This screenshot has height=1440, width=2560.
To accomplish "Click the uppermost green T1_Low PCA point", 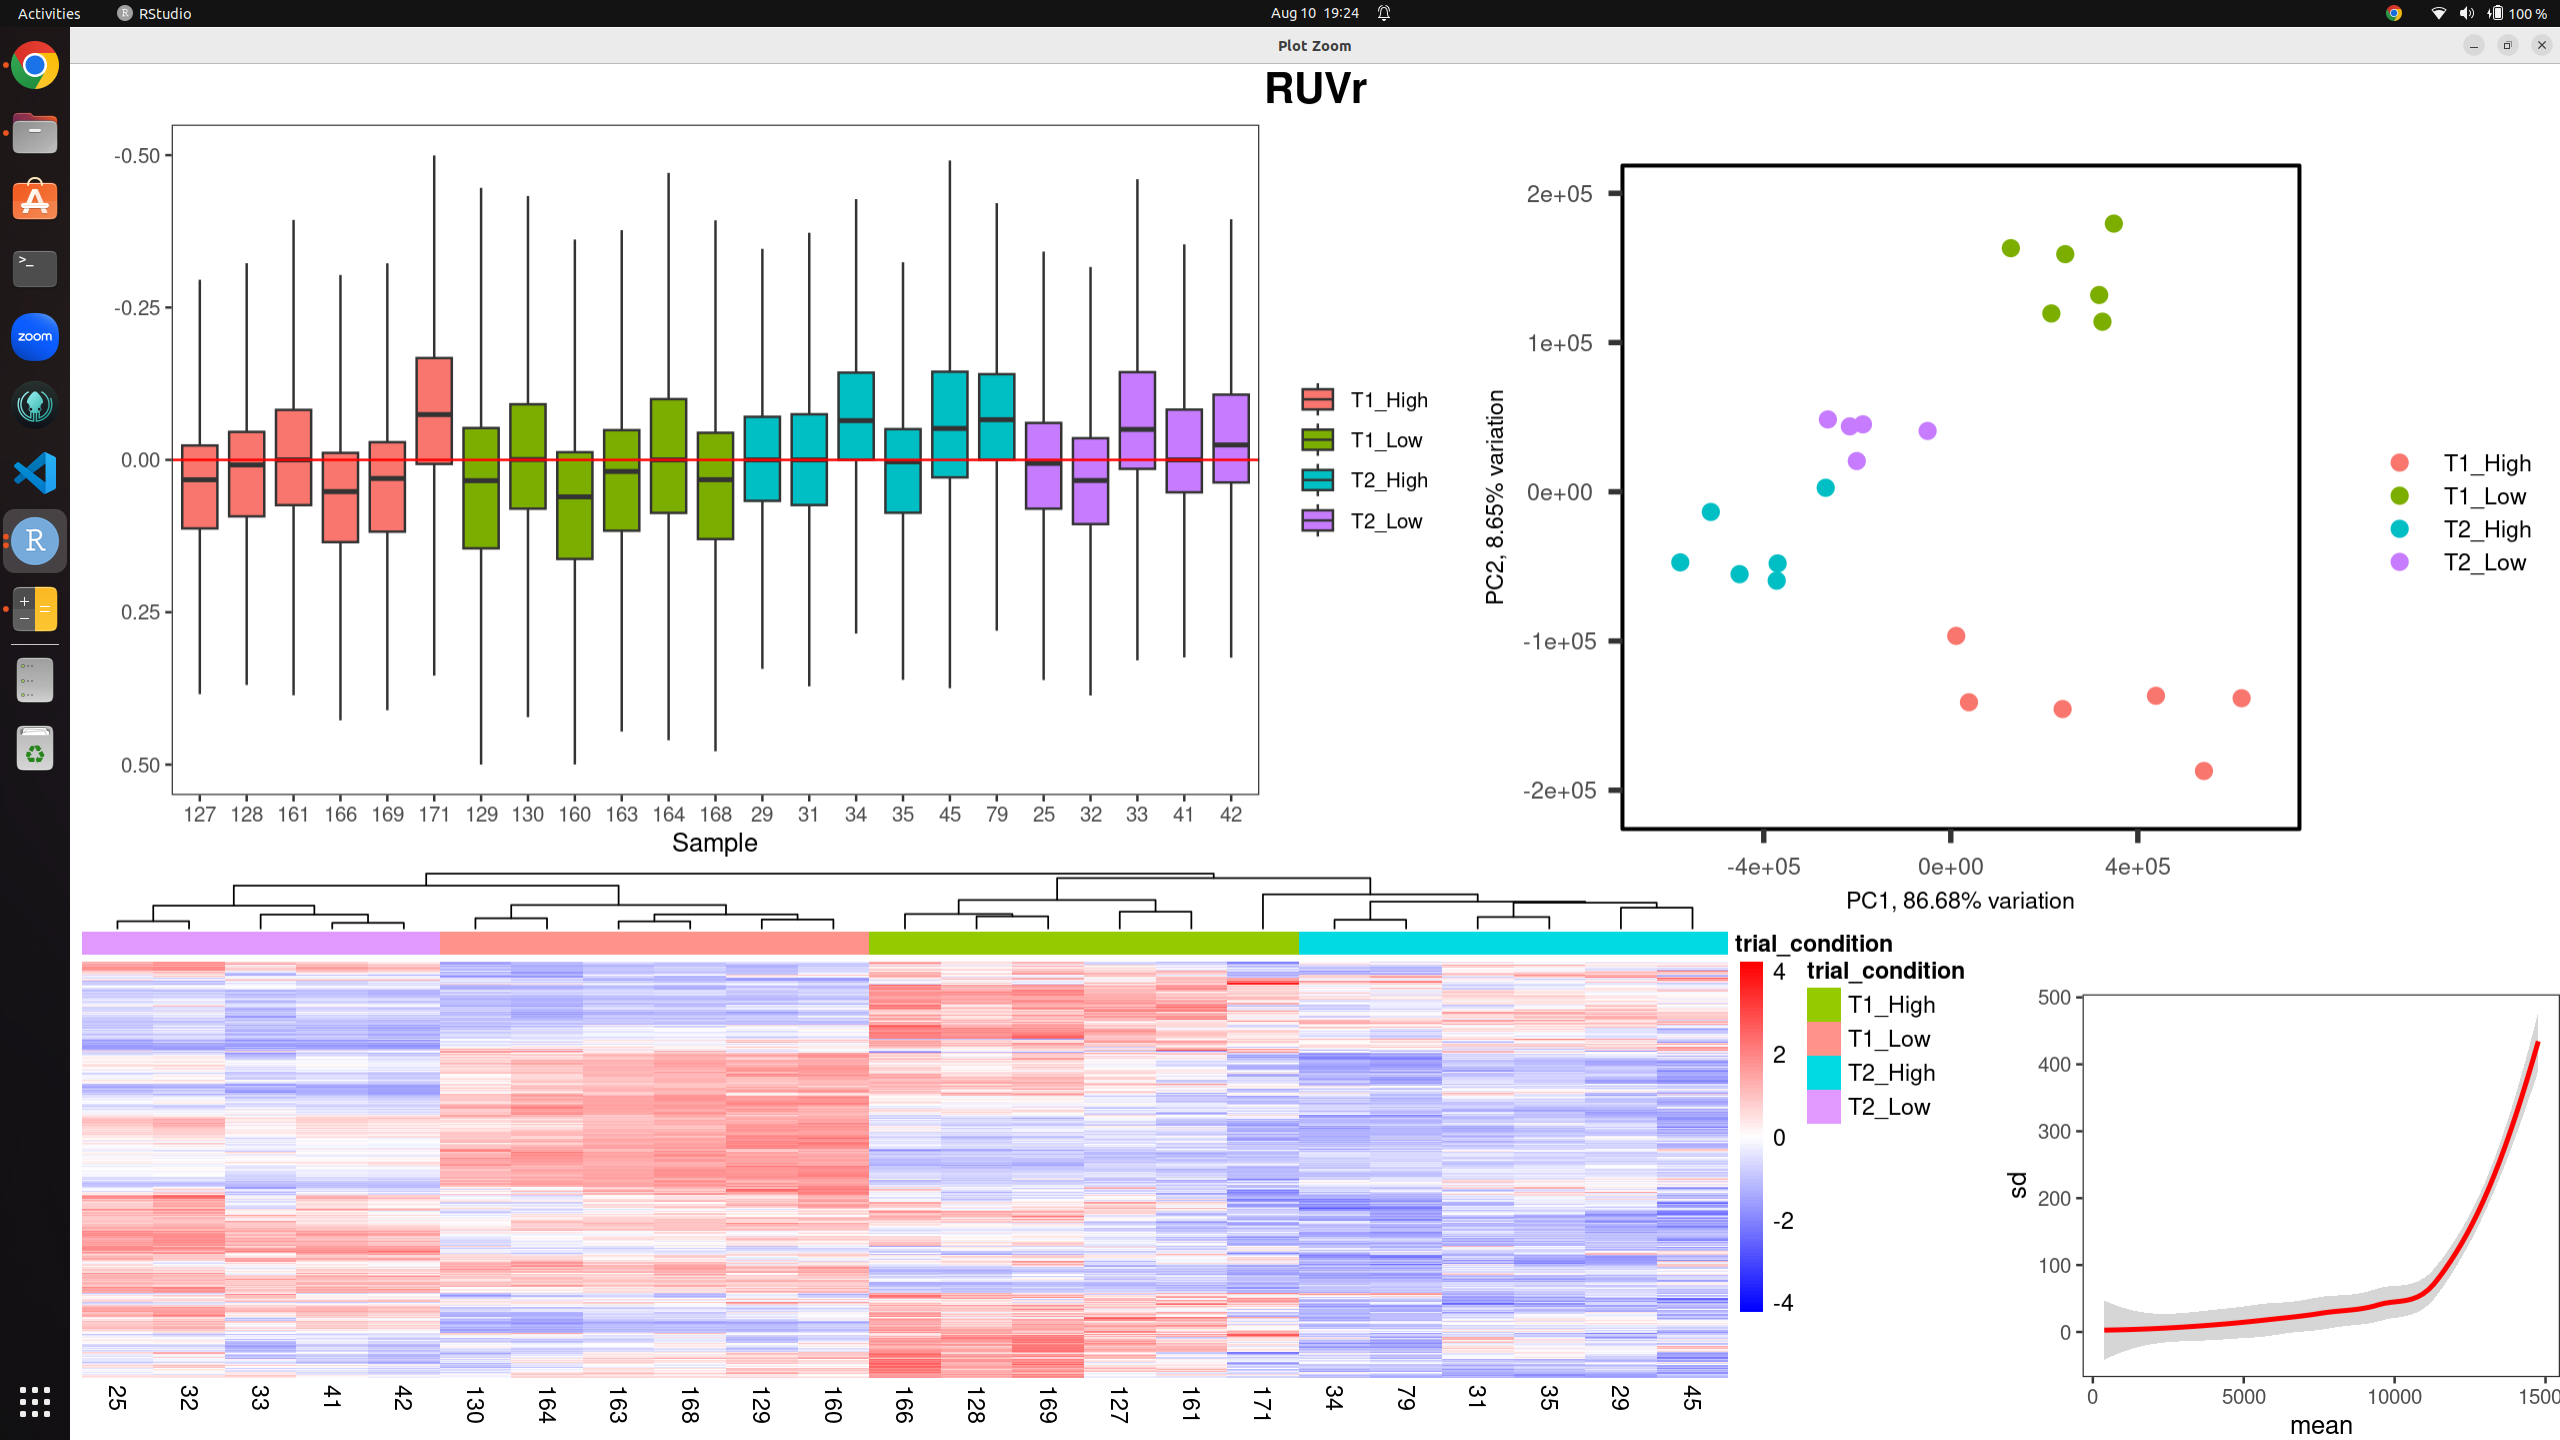I will 2113,223.
